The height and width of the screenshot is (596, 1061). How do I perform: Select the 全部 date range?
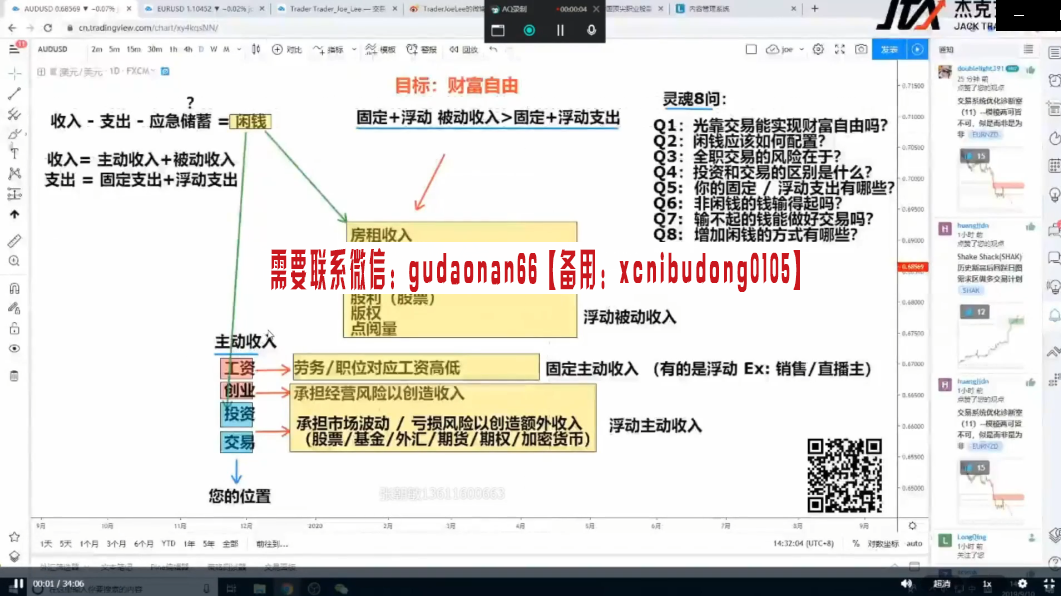[x=230, y=544]
